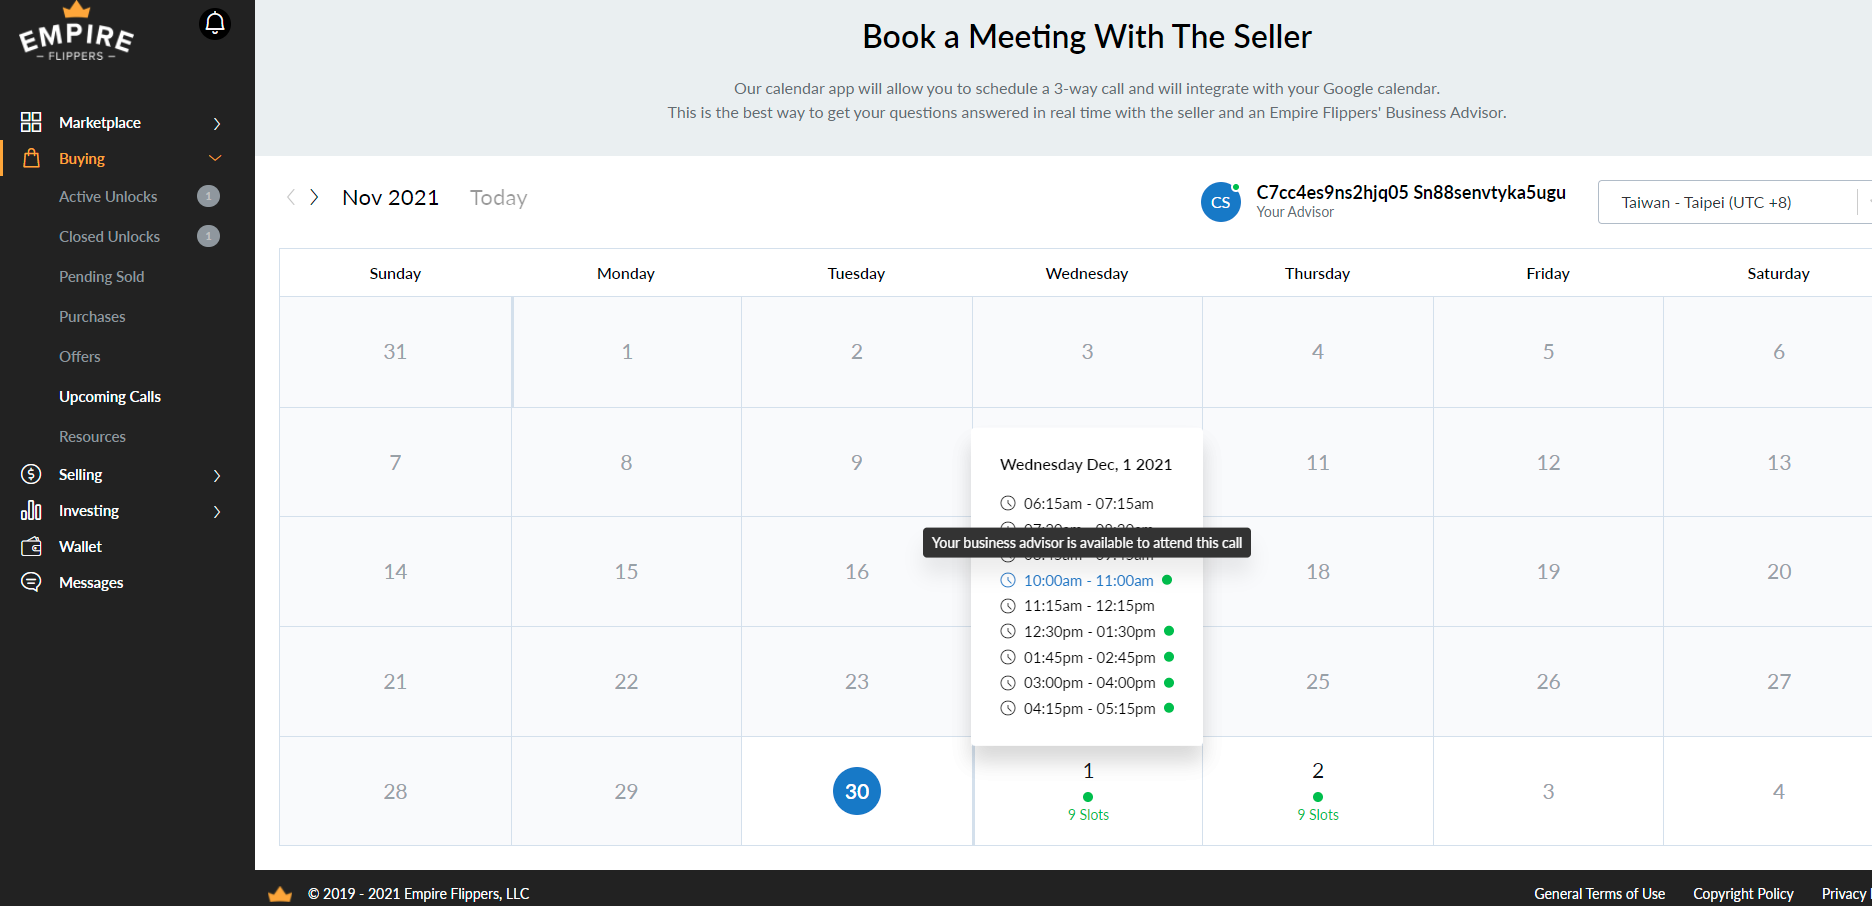The height and width of the screenshot is (906, 1872).
Task: Open General Terms of Use link
Action: click(x=1599, y=894)
